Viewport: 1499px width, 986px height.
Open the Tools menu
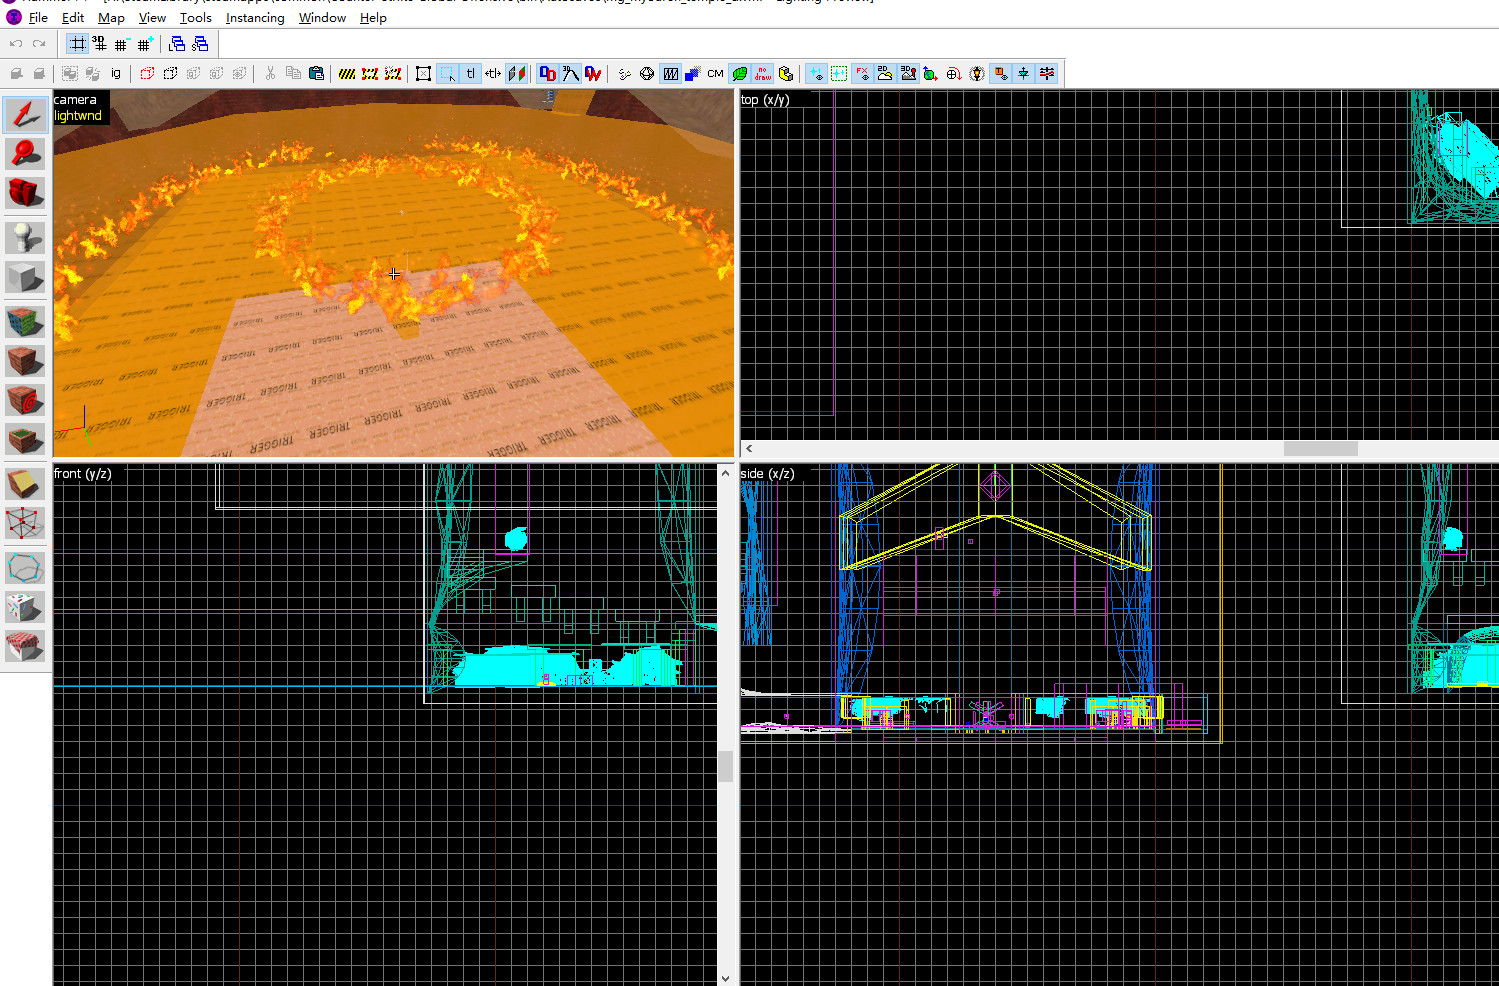195,17
